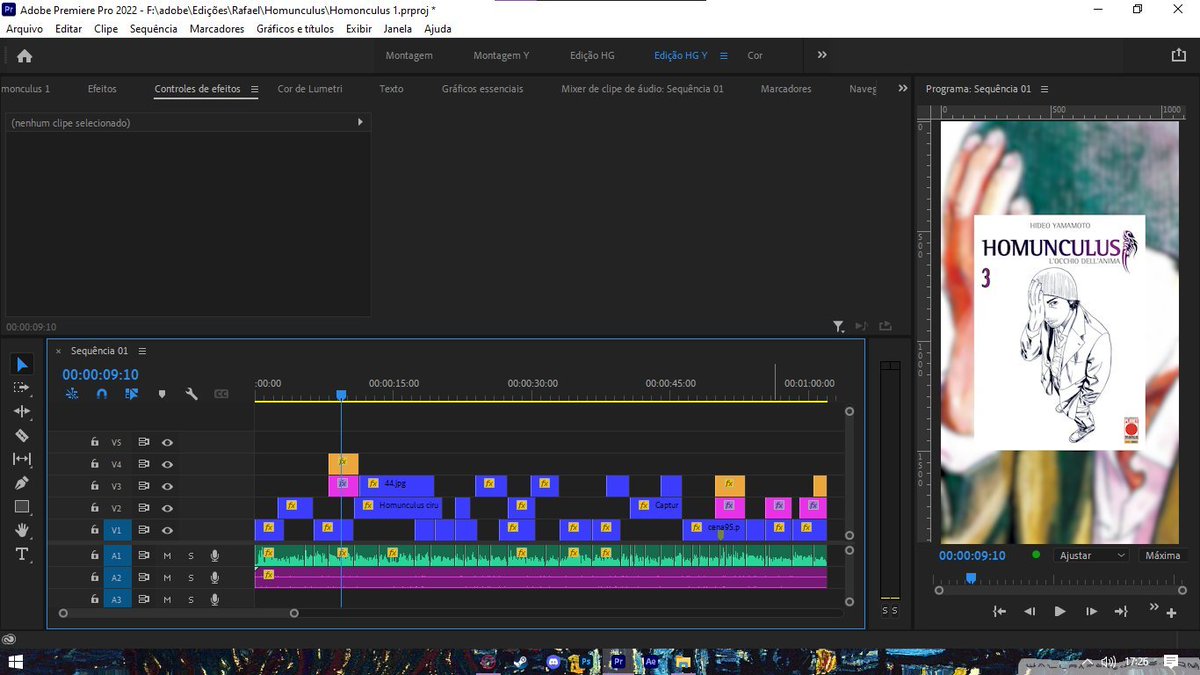Switch to Montagem workspace
The height and width of the screenshot is (675, 1200).
(409, 56)
